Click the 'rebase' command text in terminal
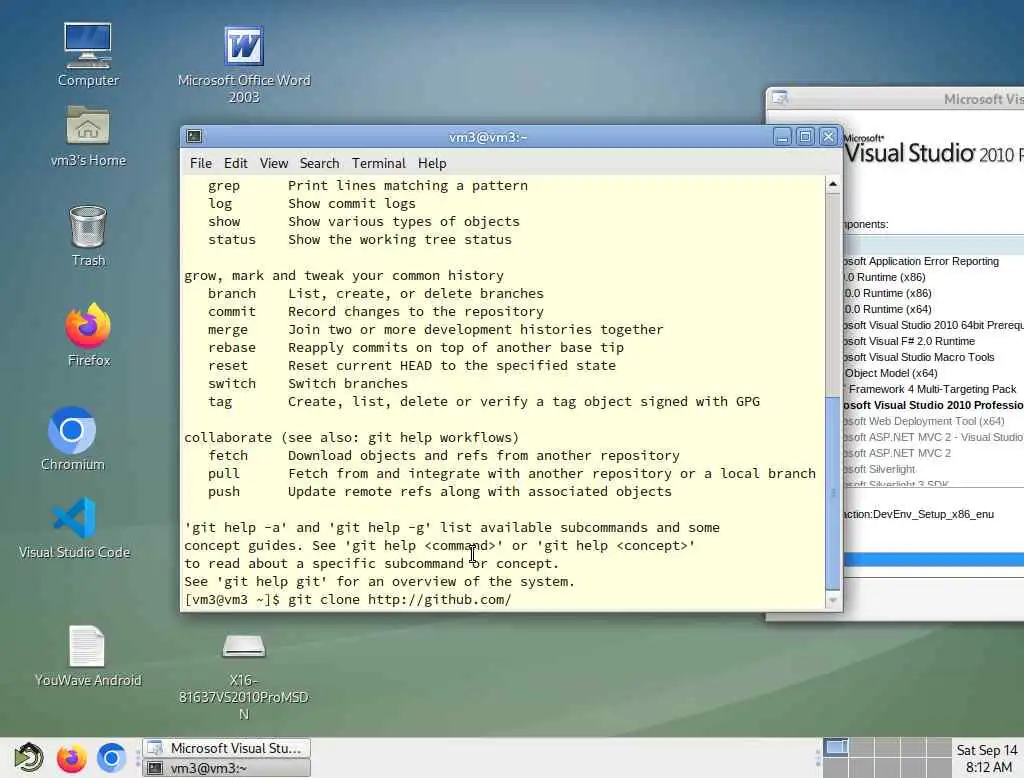 (x=232, y=348)
